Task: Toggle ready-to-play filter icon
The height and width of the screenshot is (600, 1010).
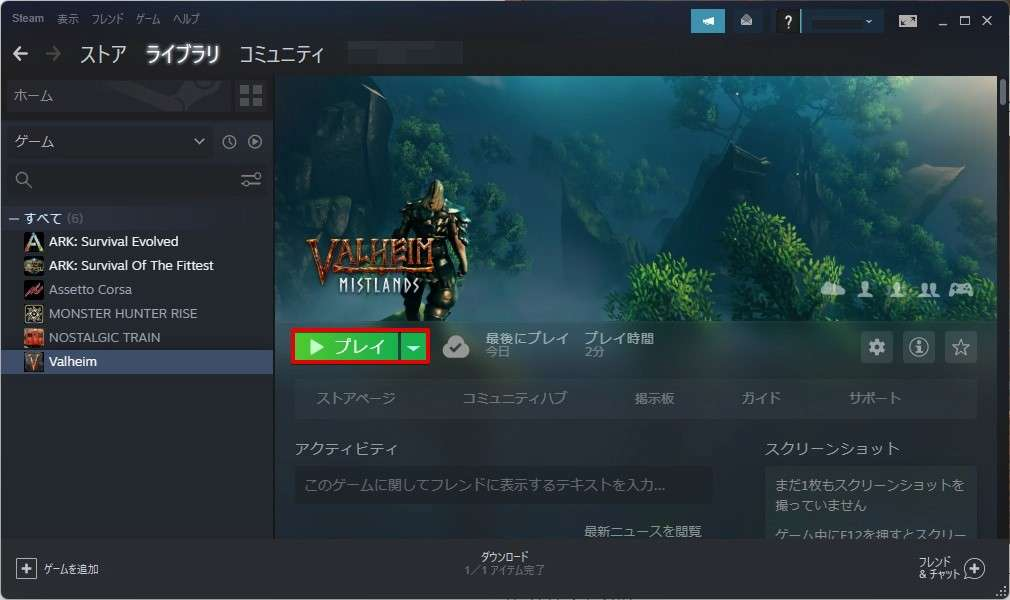Action: tap(255, 142)
